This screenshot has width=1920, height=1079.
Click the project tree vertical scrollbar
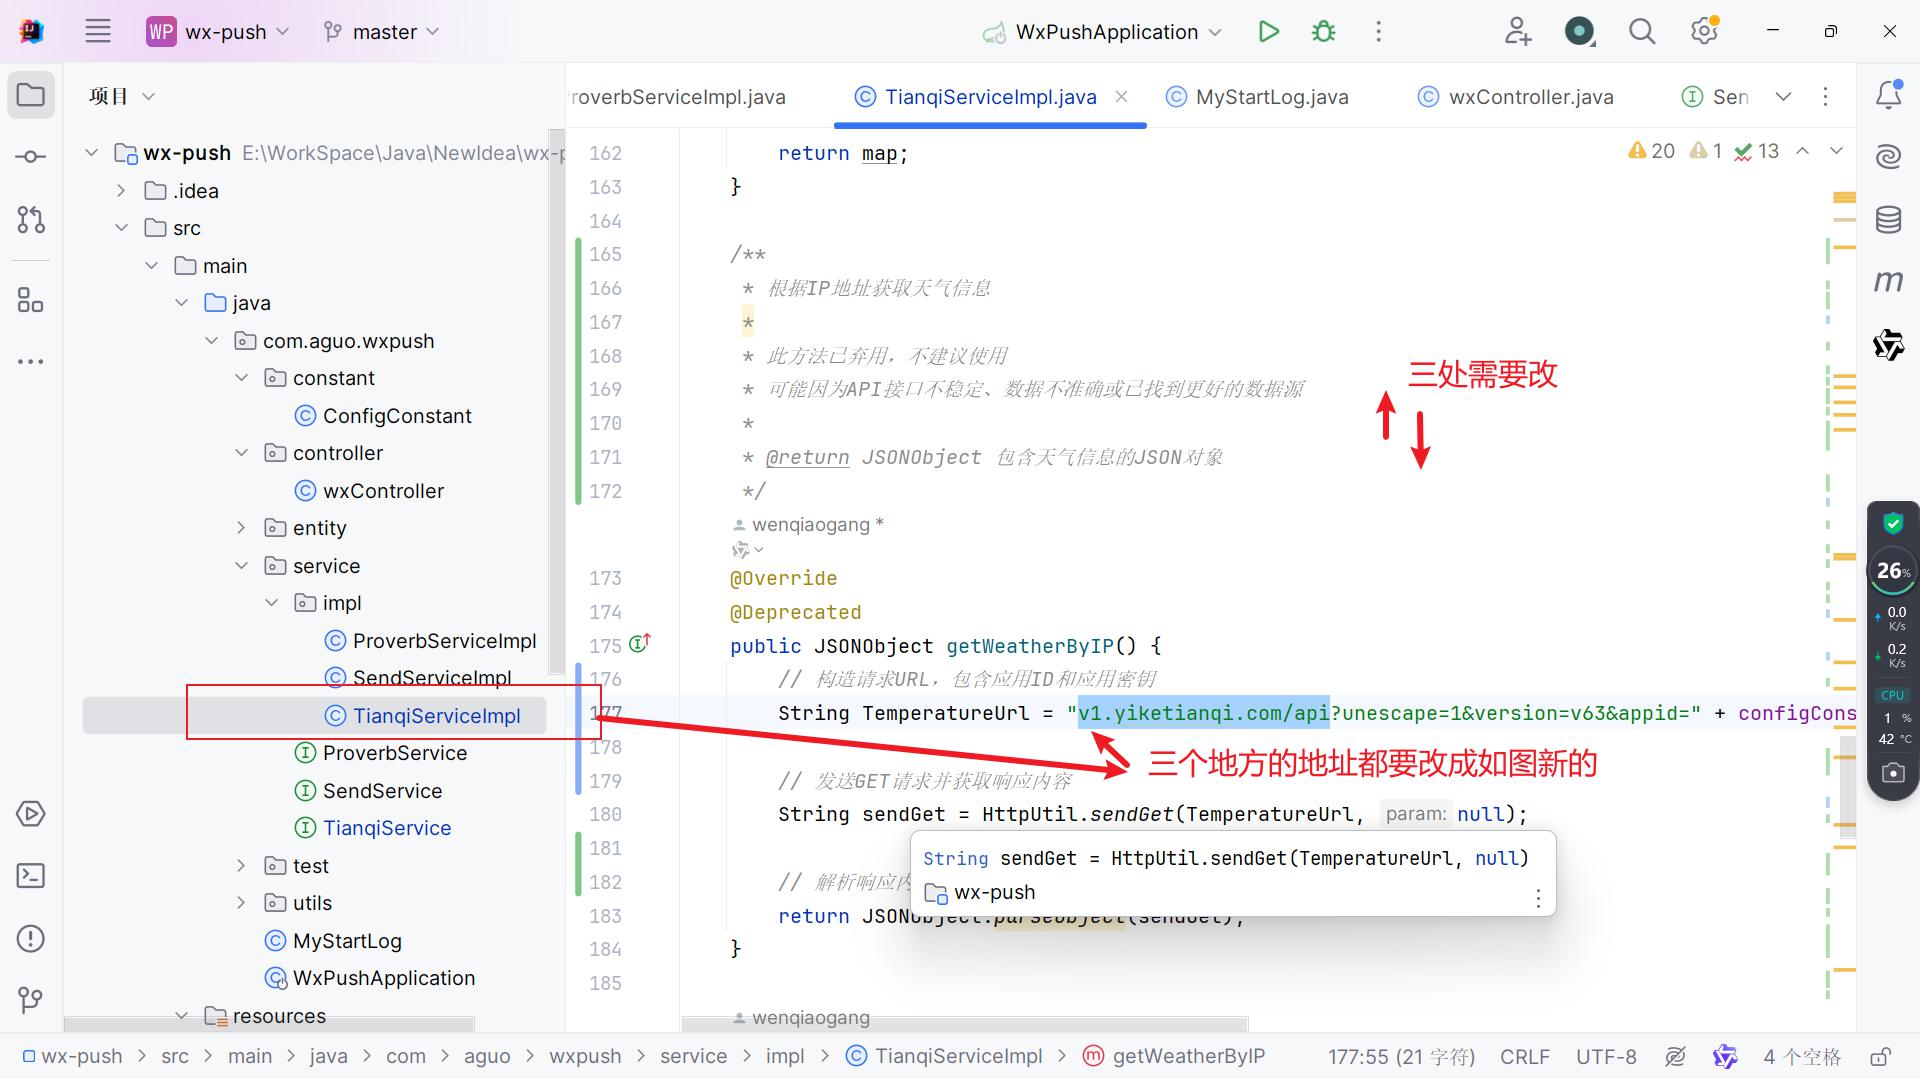[557, 400]
